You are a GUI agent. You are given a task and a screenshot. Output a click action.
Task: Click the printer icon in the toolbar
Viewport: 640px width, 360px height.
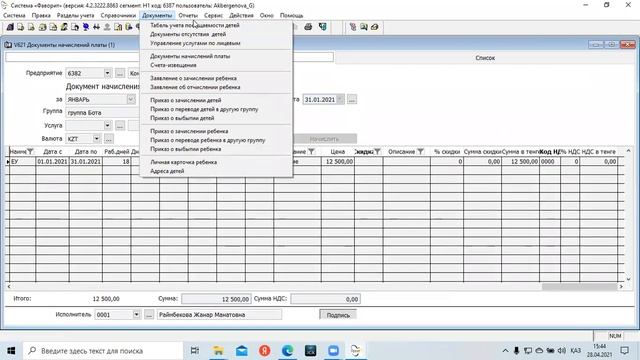[308, 27]
